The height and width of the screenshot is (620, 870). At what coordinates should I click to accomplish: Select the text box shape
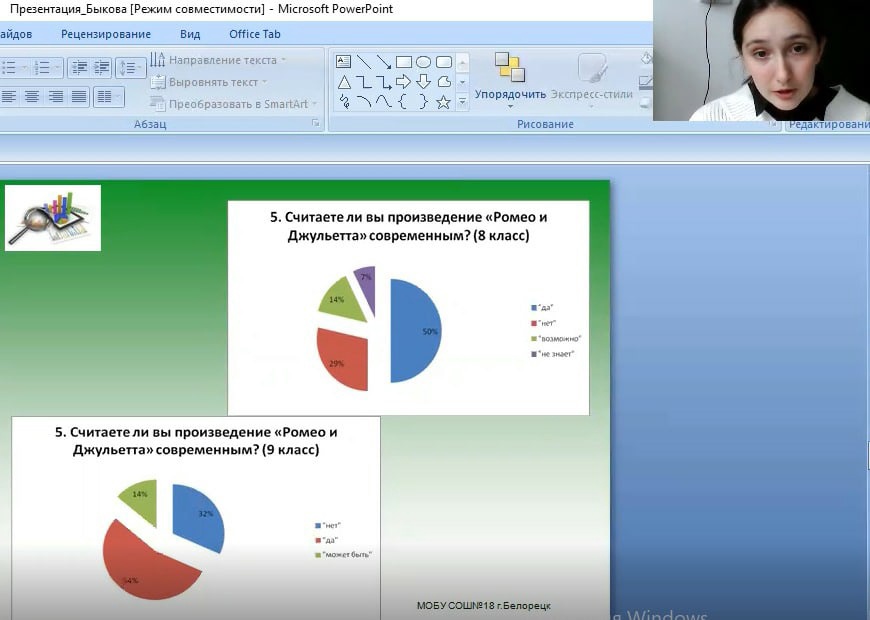343,62
